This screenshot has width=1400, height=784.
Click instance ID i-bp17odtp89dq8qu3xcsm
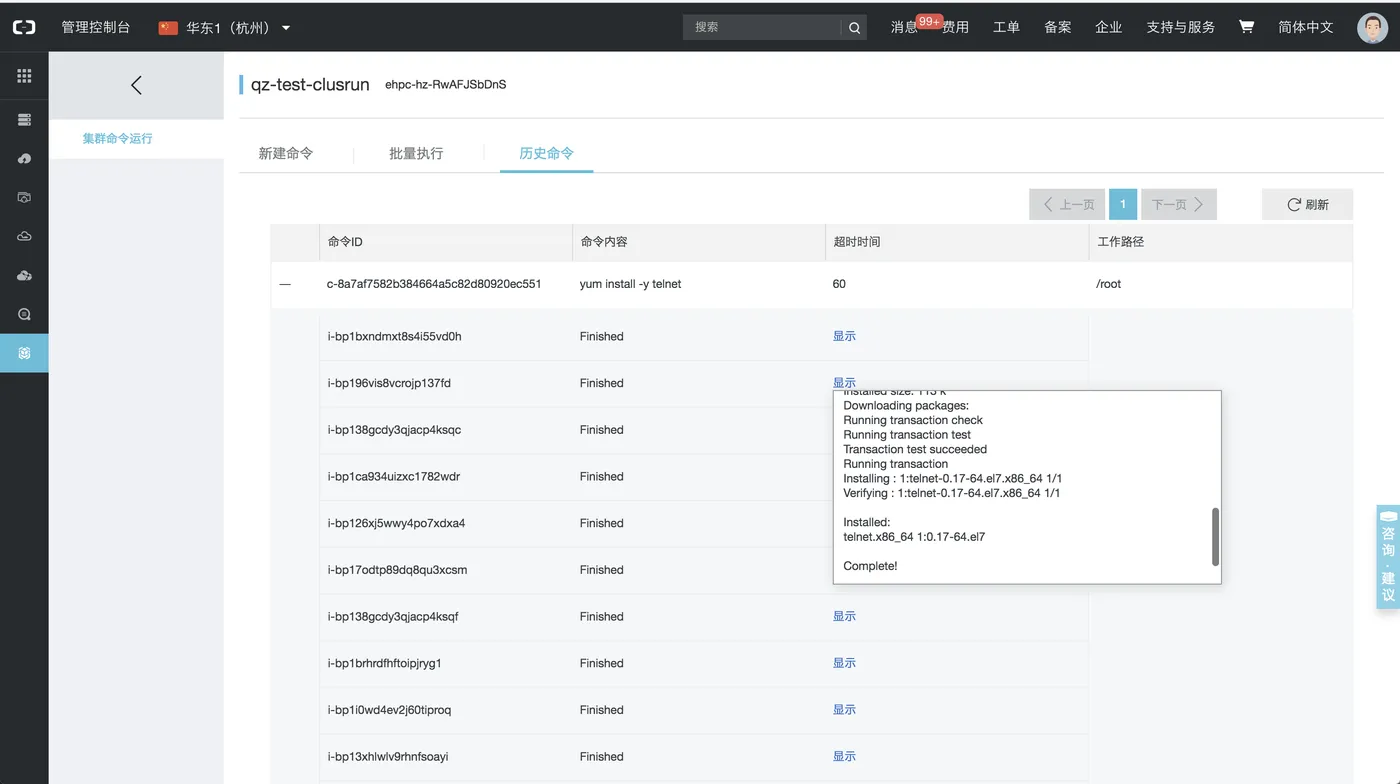click(x=397, y=570)
